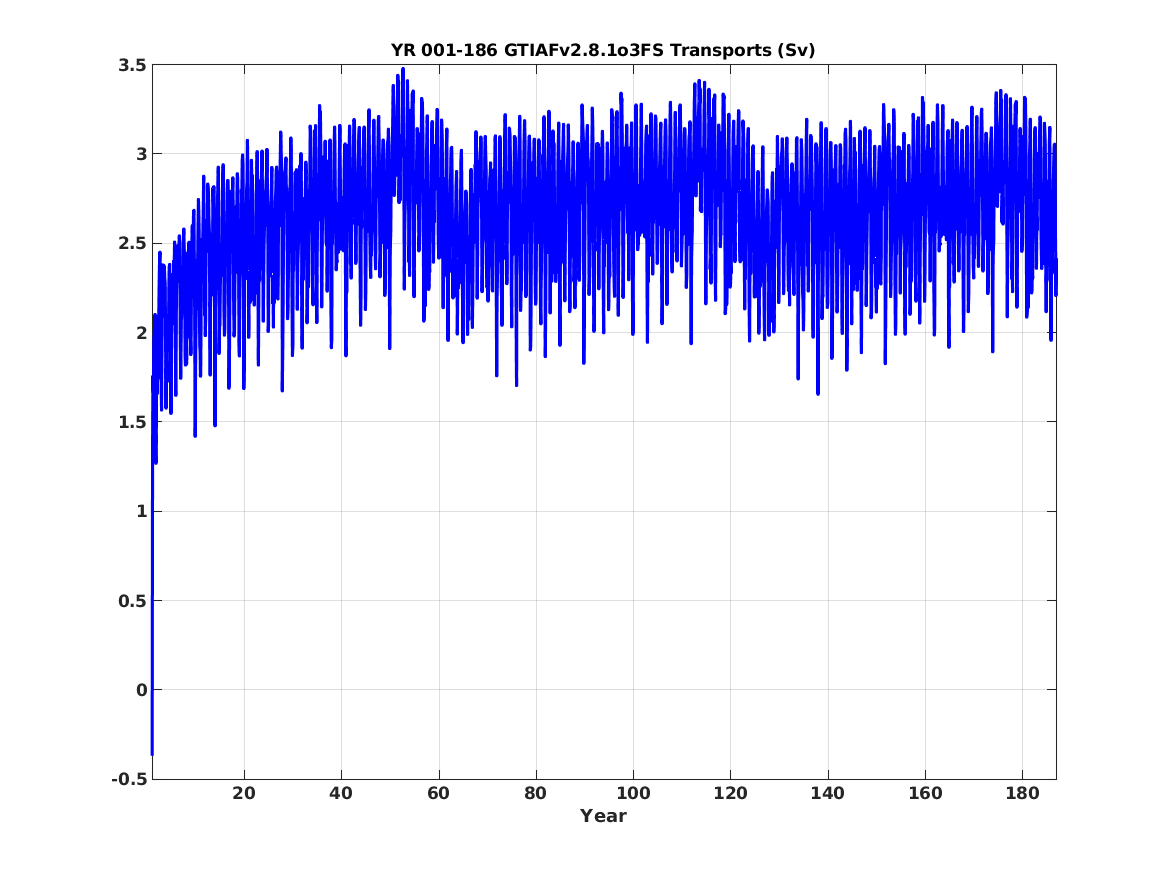
Task: Click the x-axis tick label '60'
Action: 438,794
